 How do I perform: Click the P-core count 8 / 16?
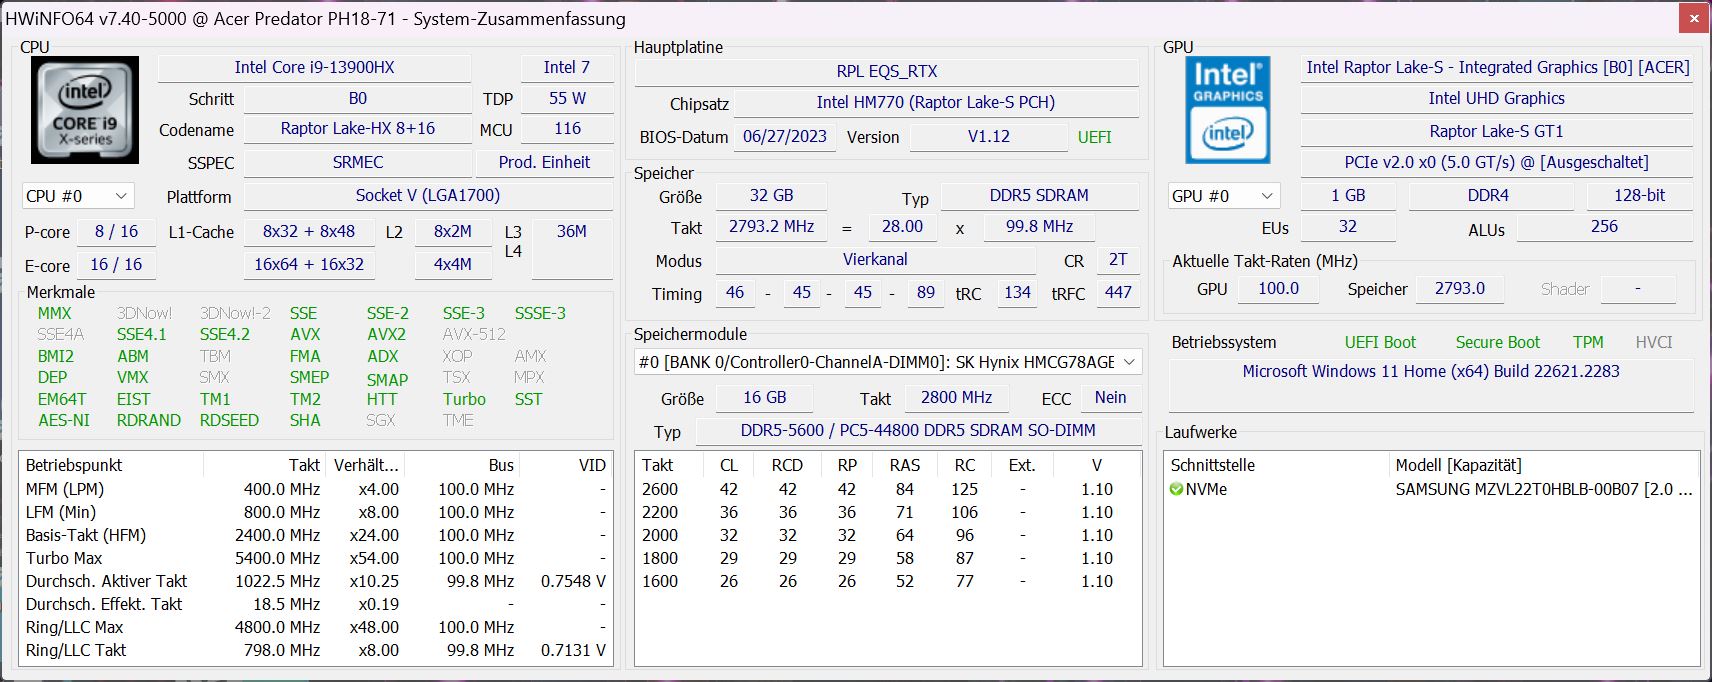tap(116, 232)
